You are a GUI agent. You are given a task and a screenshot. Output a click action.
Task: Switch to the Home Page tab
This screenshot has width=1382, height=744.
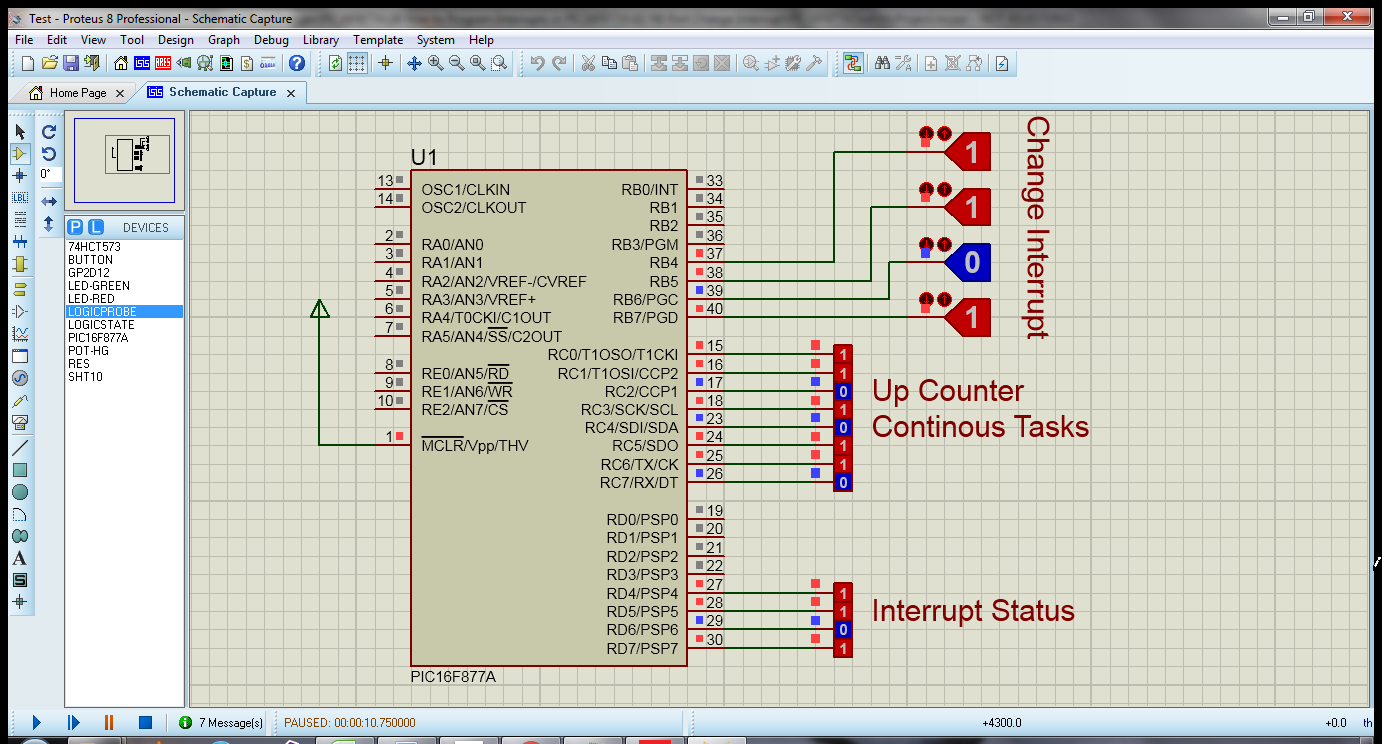[x=75, y=91]
